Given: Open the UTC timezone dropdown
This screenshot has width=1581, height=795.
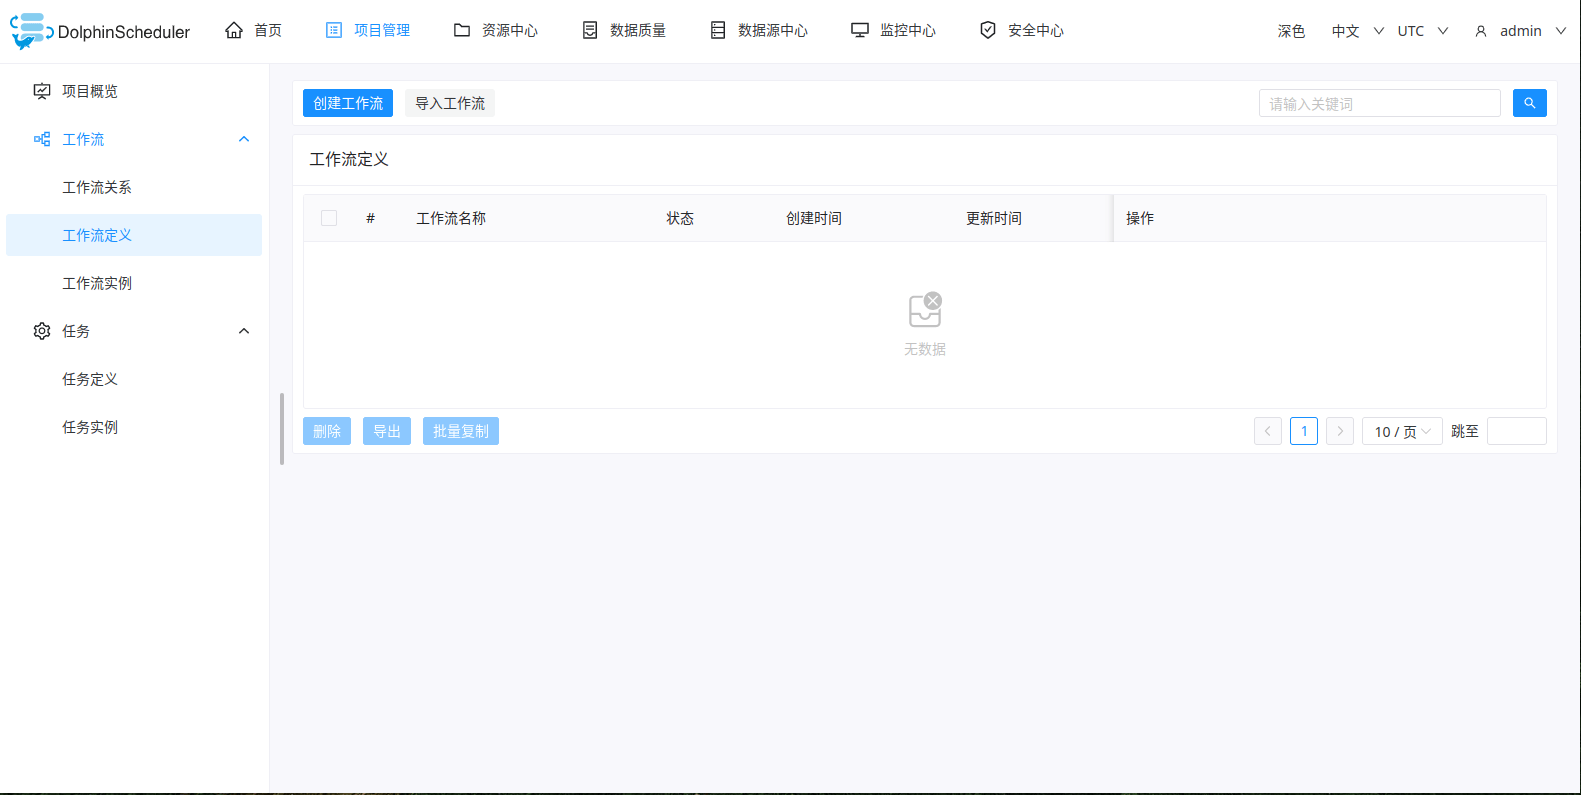Looking at the screenshot, I should tap(1422, 31).
